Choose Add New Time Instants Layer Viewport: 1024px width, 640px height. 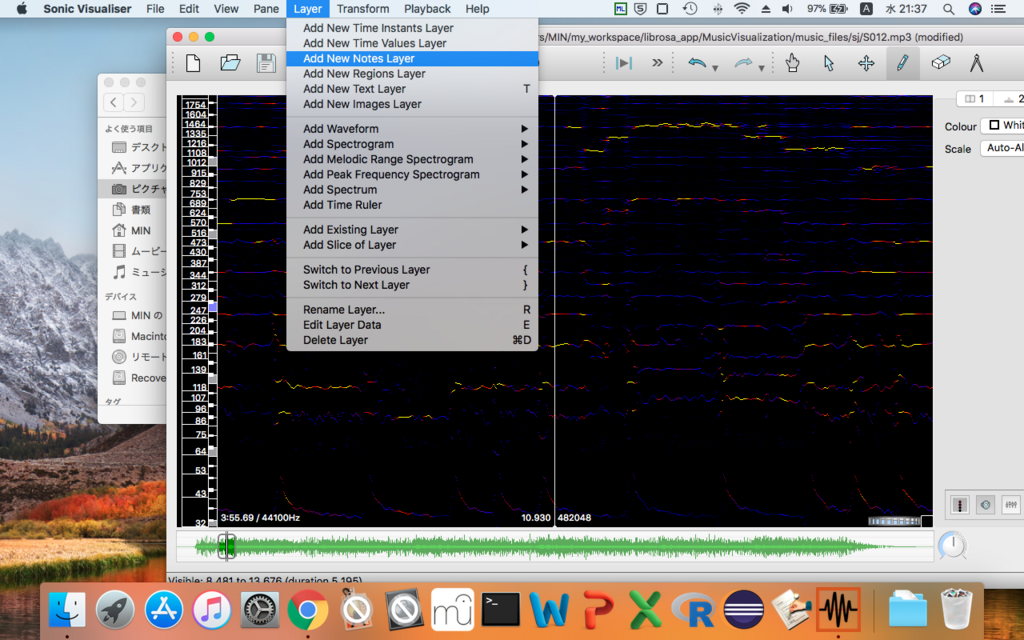[x=412, y=28]
